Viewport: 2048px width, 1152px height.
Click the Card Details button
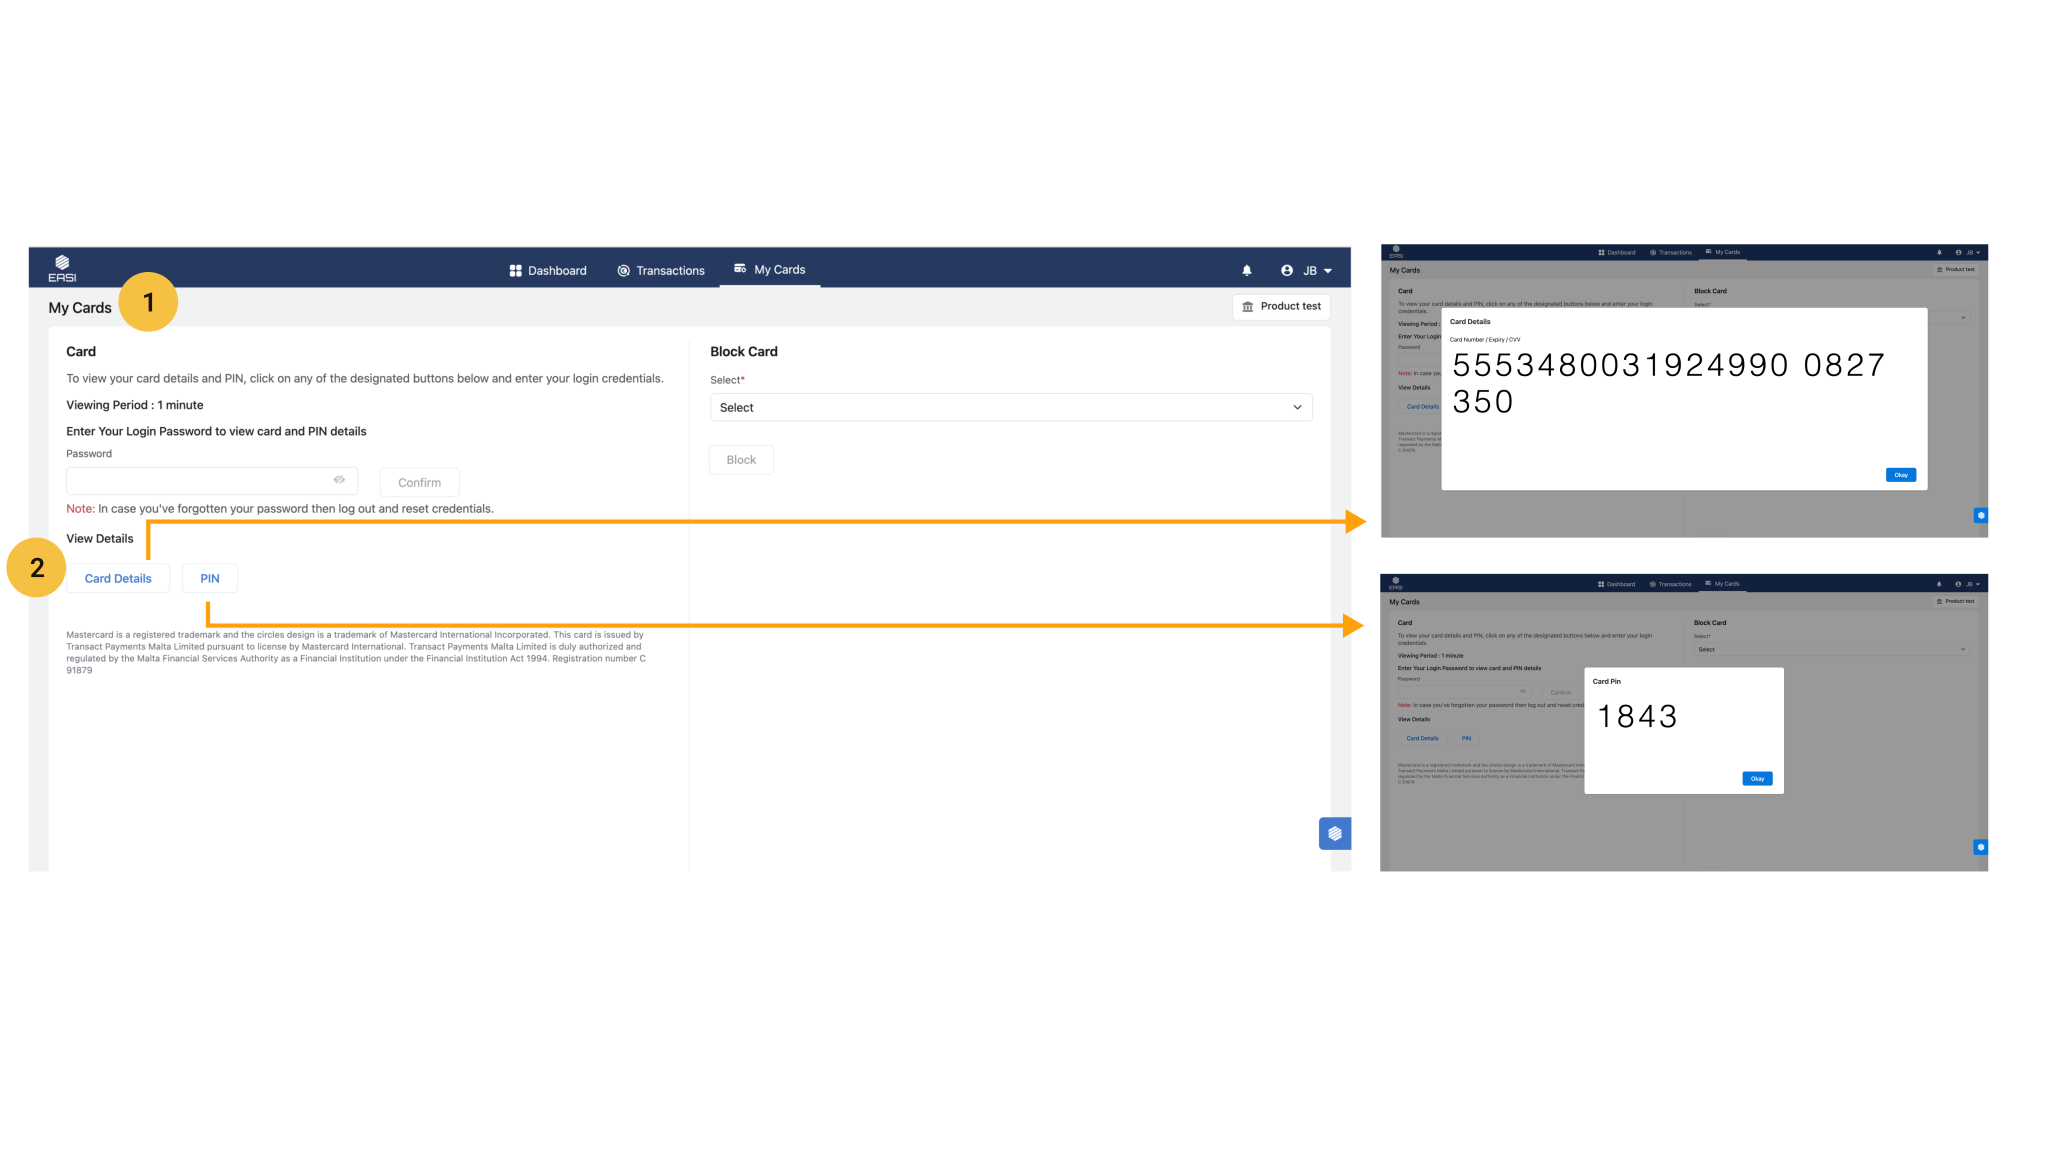point(118,579)
